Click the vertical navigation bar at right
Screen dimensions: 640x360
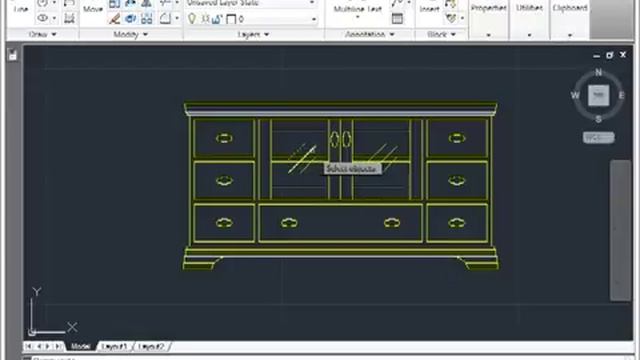[620, 231]
